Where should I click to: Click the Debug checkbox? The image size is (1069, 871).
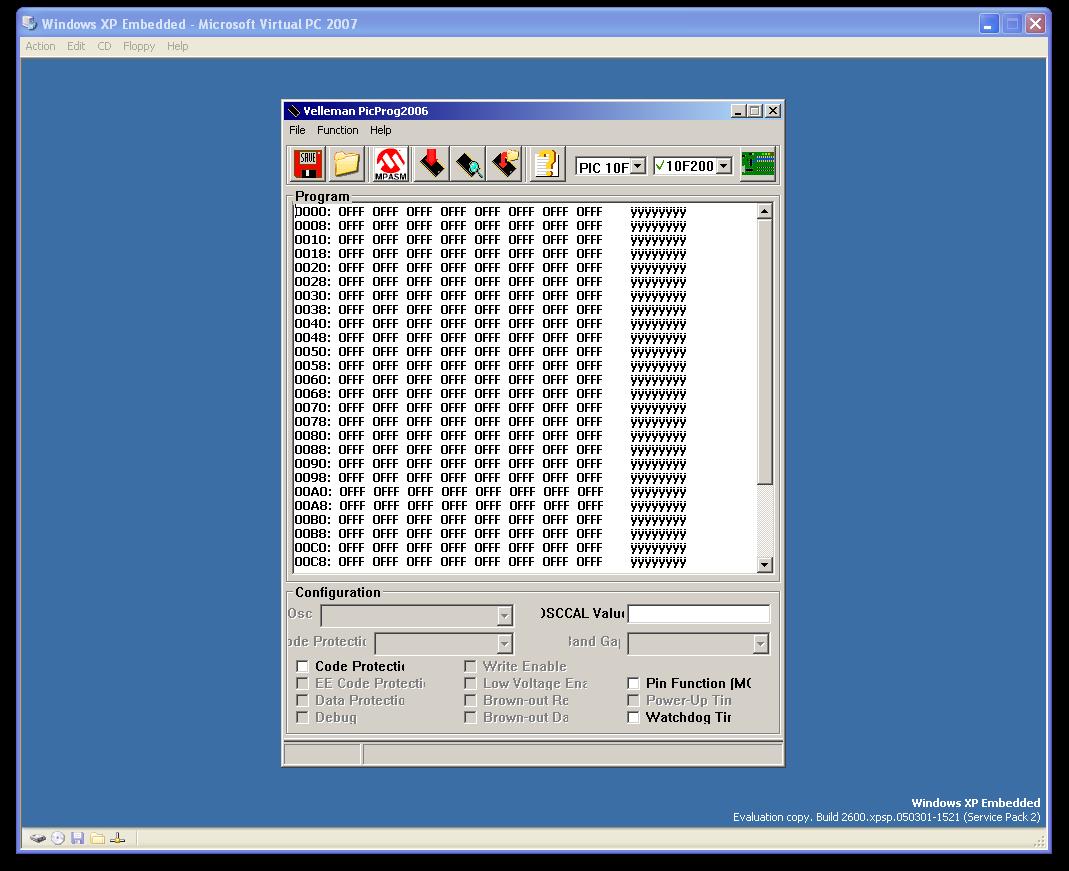[x=303, y=718]
